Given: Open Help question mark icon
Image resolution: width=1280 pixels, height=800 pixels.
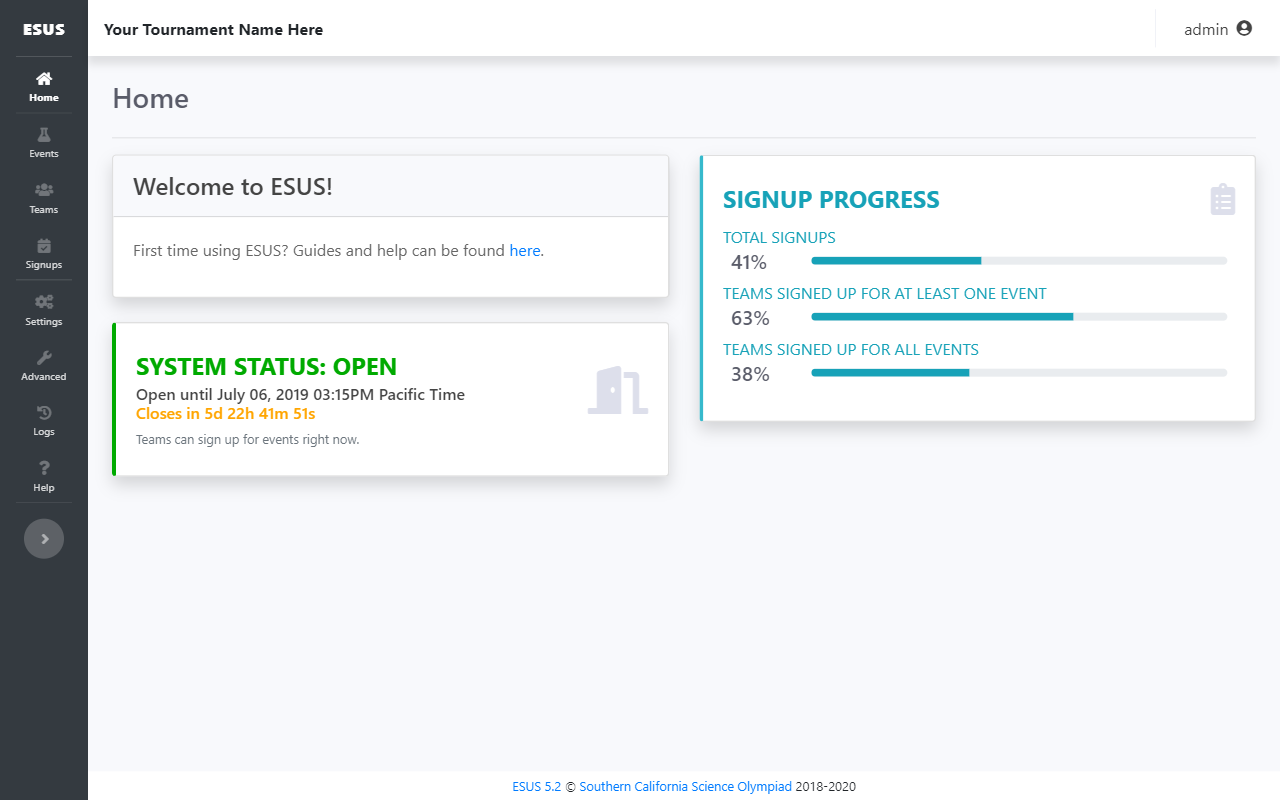Looking at the screenshot, I should 44,469.
